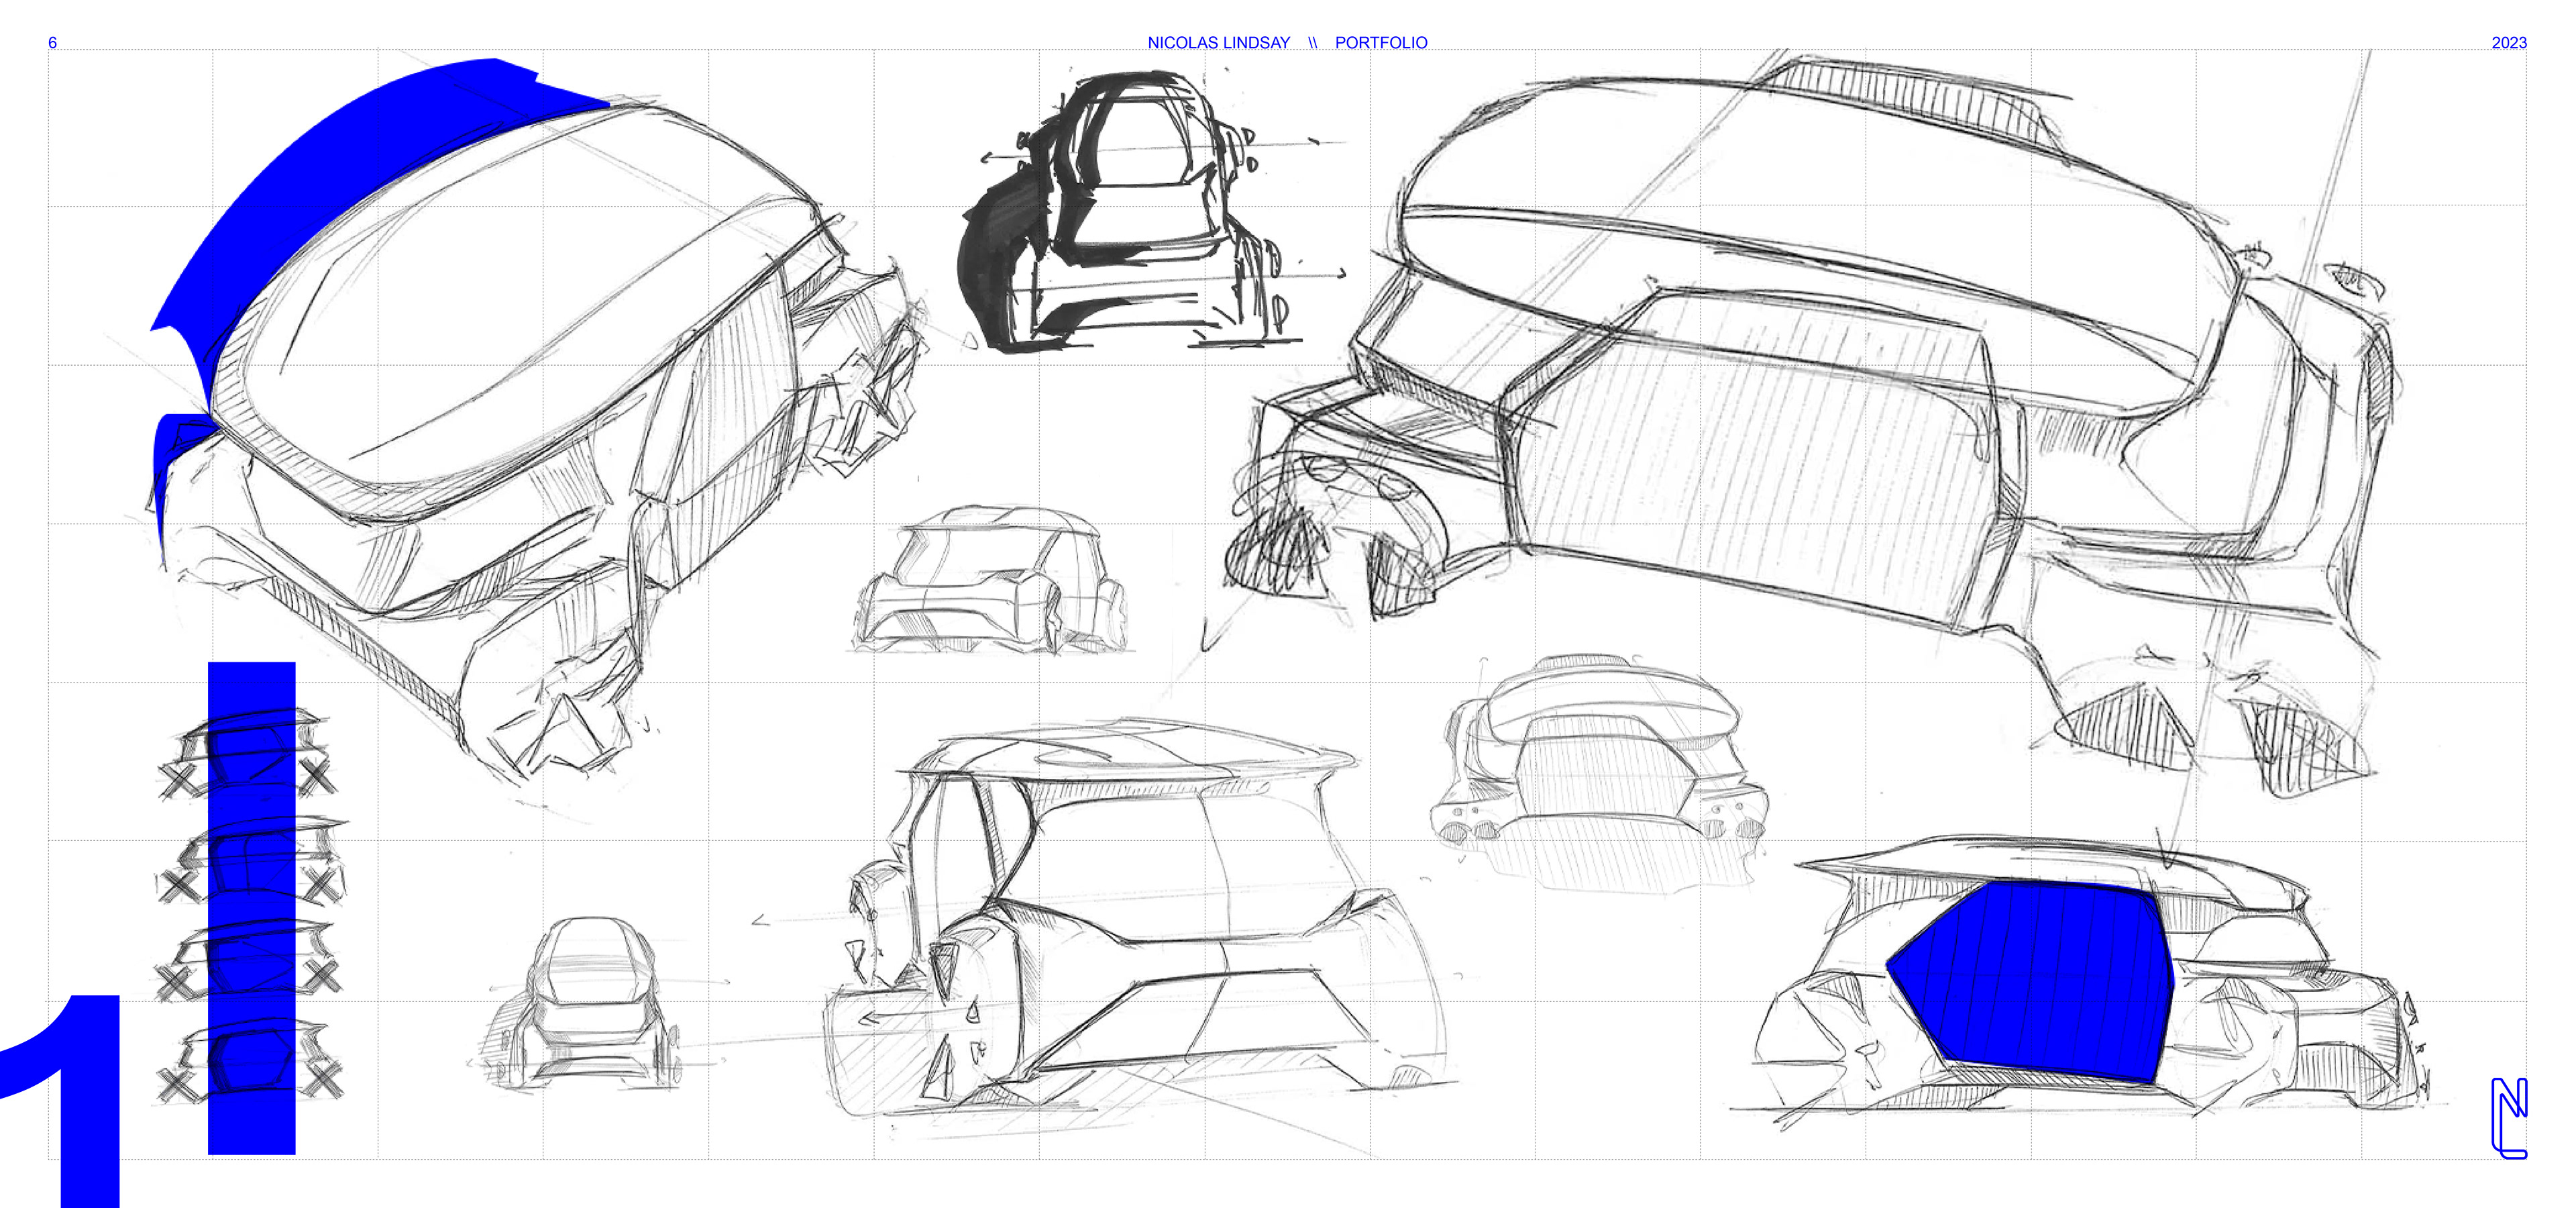The width and height of the screenshot is (2576, 1208).
Task: Click the small rear-view sketch below marker drawing
Action: (x=990, y=580)
